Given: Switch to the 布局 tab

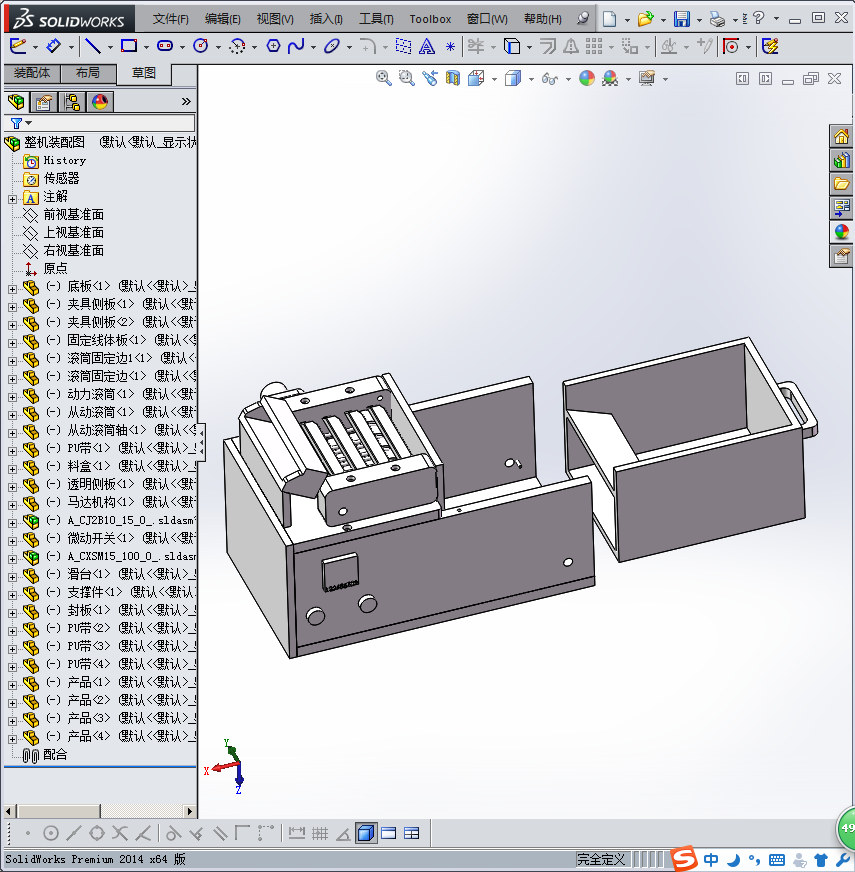Looking at the screenshot, I should point(88,73).
